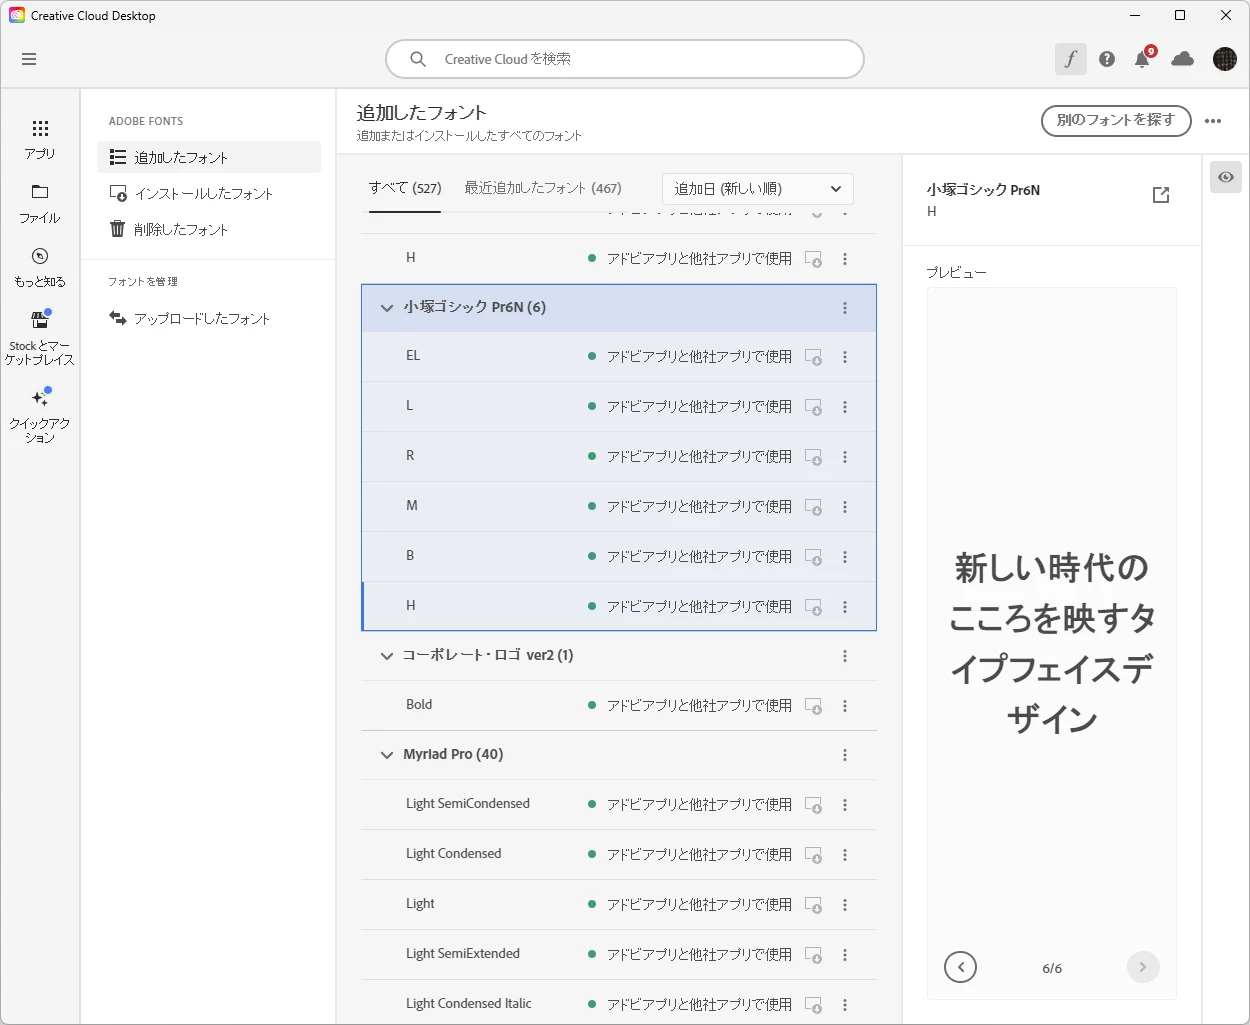The width and height of the screenshot is (1250, 1025).
Task: Open クイックアクション in sidebar
Action: [40, 416]
